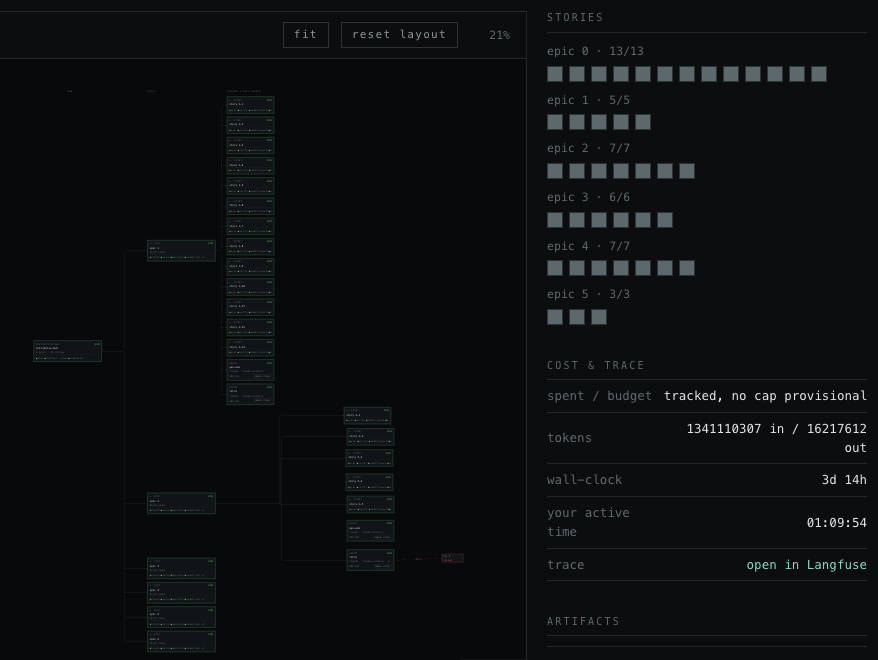The height and width of the screenshot is (660, 878).
Task: Select the node linked to the red node
Action: (370, 560)
